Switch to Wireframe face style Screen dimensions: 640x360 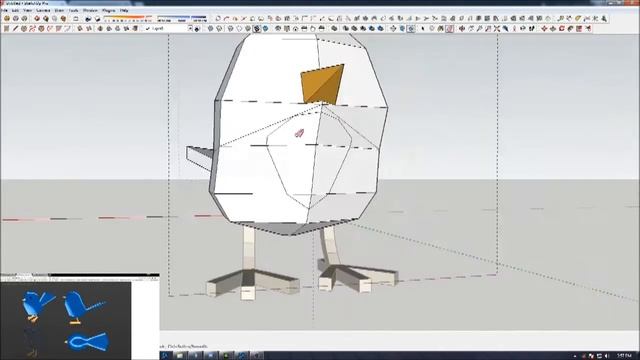pyautogui.click(x=231, y=29)
